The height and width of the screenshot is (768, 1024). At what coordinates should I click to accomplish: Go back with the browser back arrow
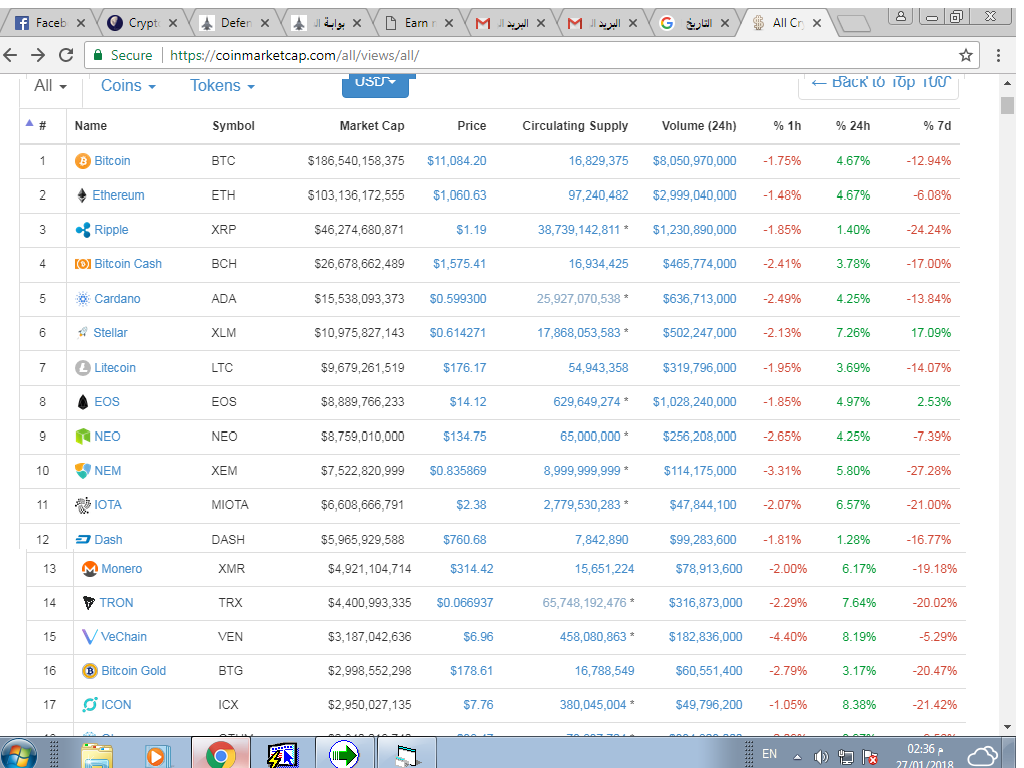pyautogui.click(x=10, y=55)
